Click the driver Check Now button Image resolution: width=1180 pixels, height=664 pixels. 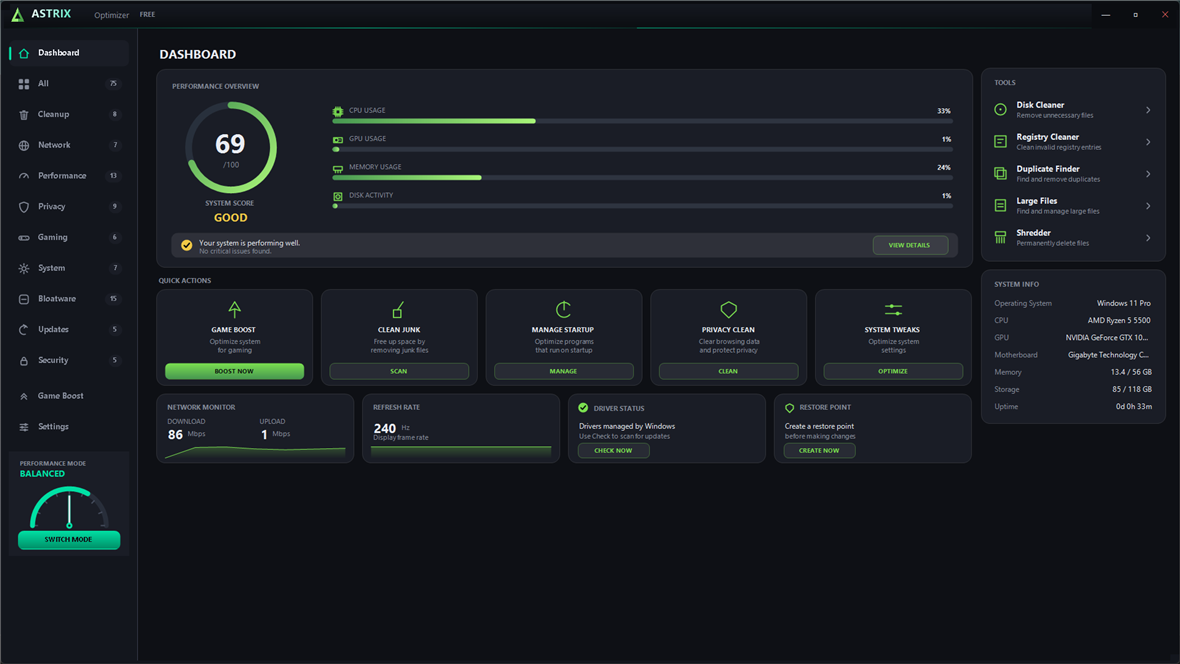coord(613,451)
